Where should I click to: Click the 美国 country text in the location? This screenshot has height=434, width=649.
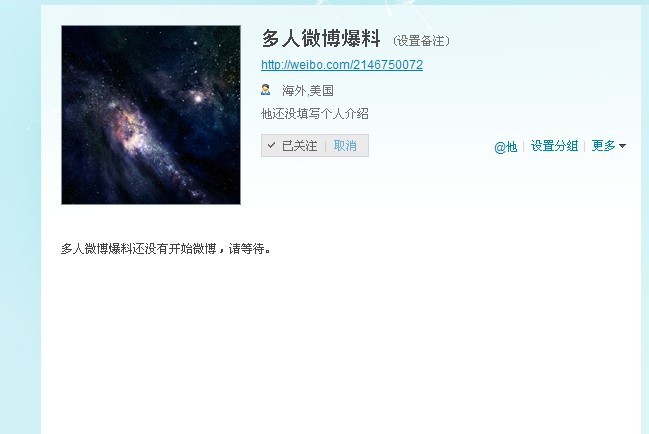322,91
